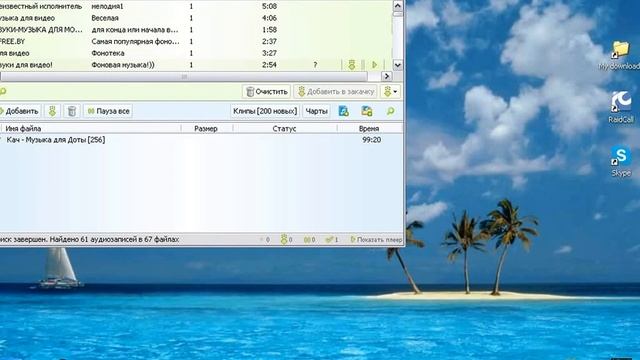Click Пауза все button
This screenshot has height=360, width=640.
coord(108,111)
